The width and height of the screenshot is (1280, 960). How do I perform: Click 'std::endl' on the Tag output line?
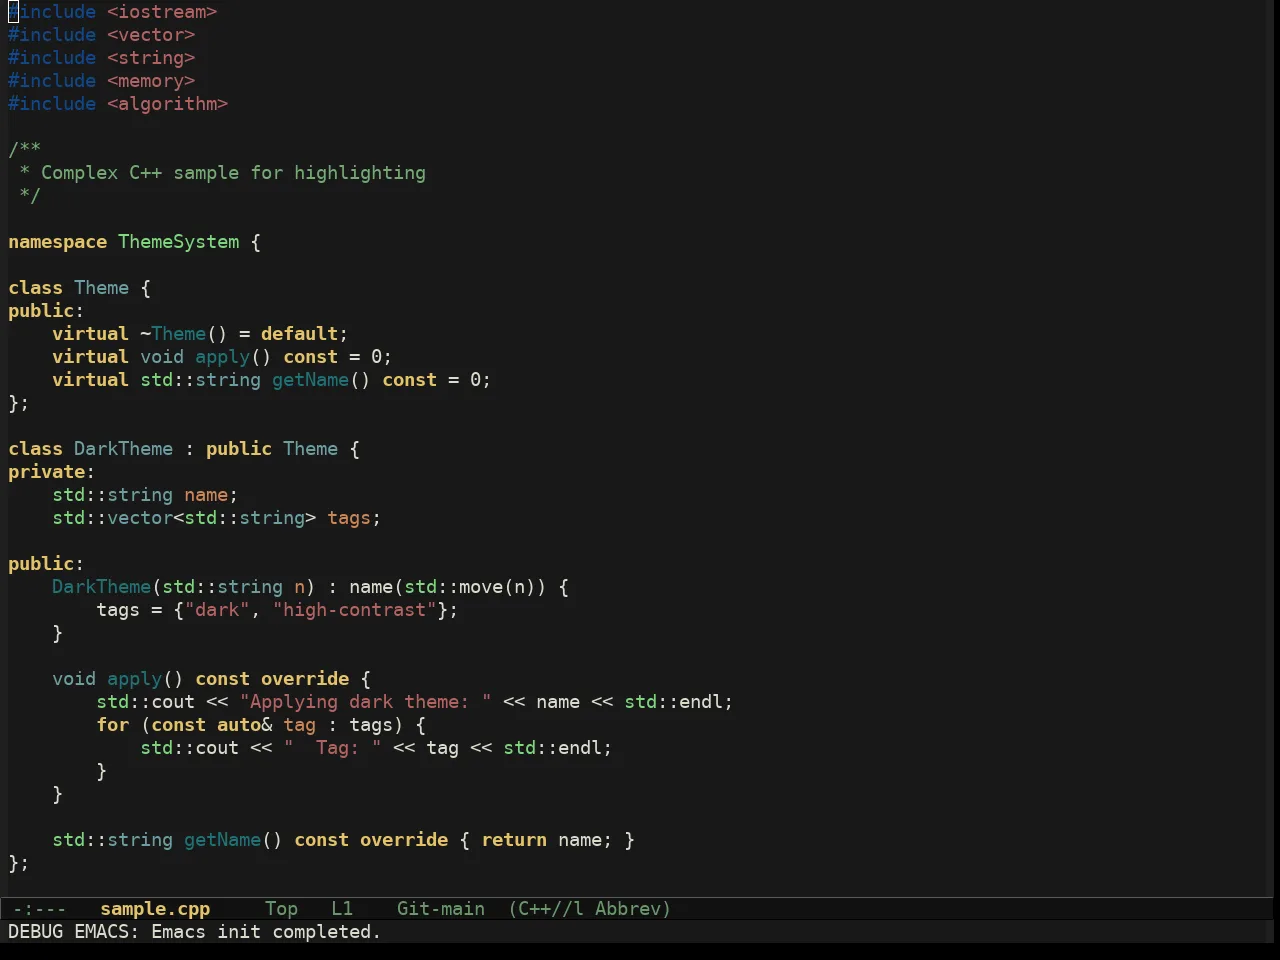point(552,748)
